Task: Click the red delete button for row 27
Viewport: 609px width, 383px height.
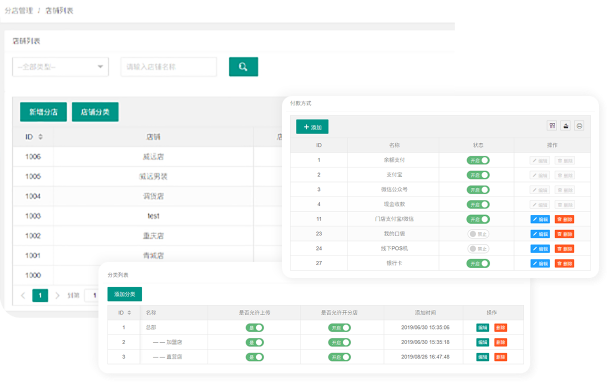Action: click(564, 264)
